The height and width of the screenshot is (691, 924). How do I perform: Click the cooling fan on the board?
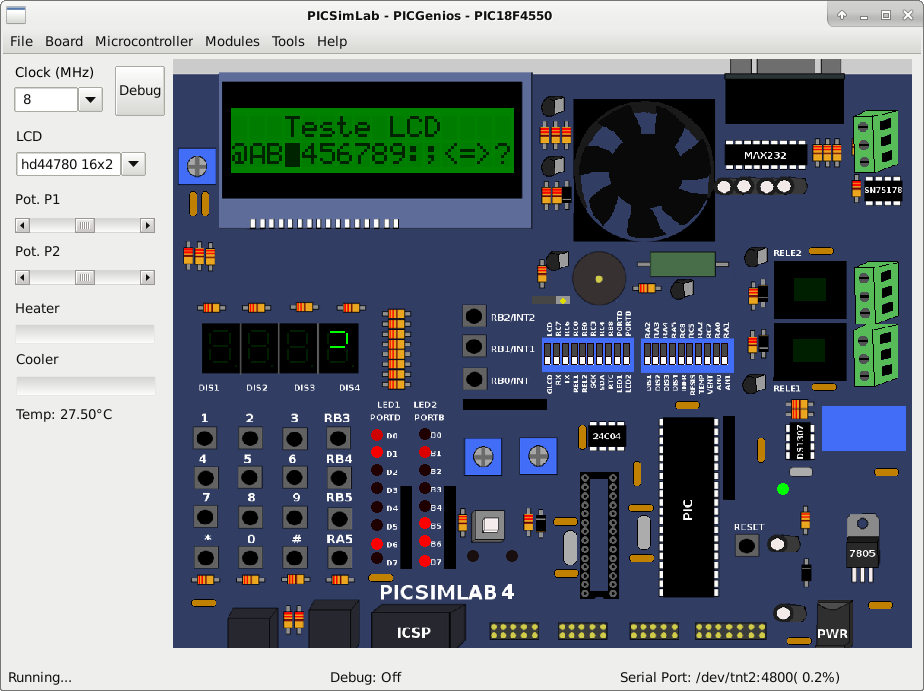click(x=644, y=170)
